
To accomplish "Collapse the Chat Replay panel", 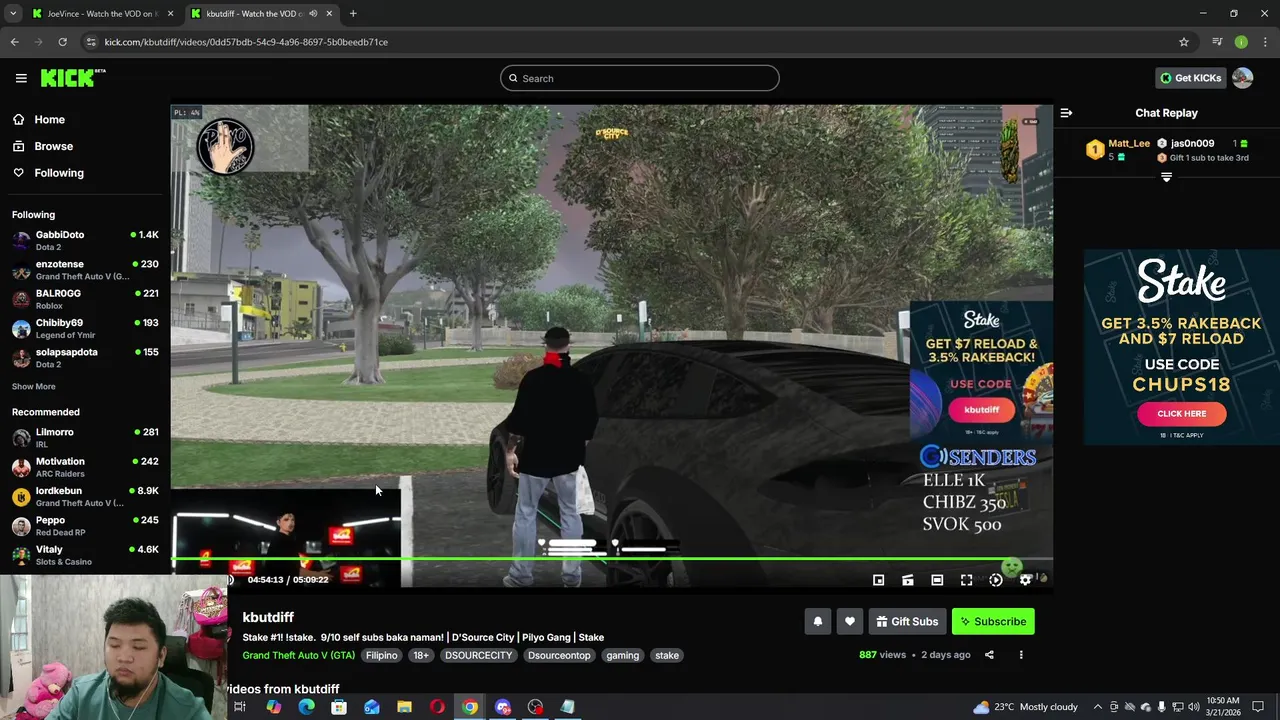I will click(1066, 113).
